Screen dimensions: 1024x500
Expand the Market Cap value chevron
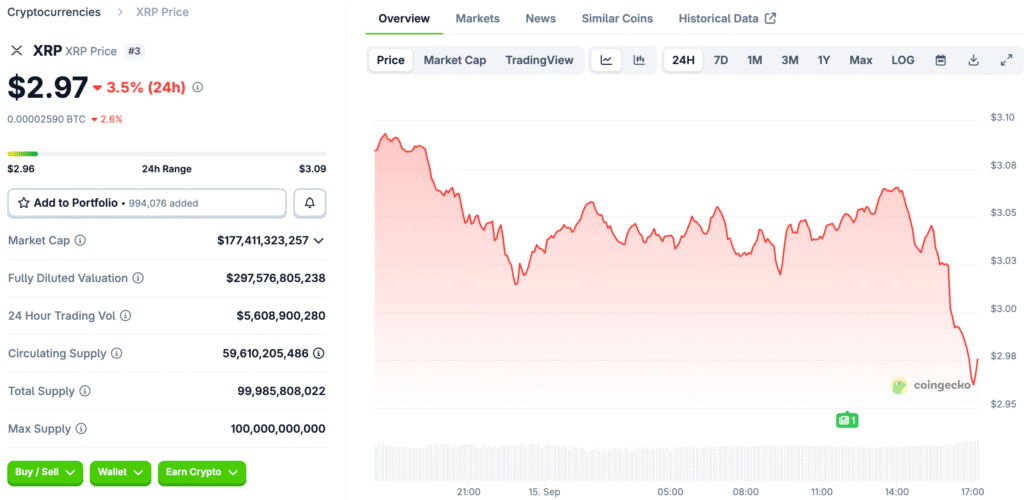[x=319, y=241]
